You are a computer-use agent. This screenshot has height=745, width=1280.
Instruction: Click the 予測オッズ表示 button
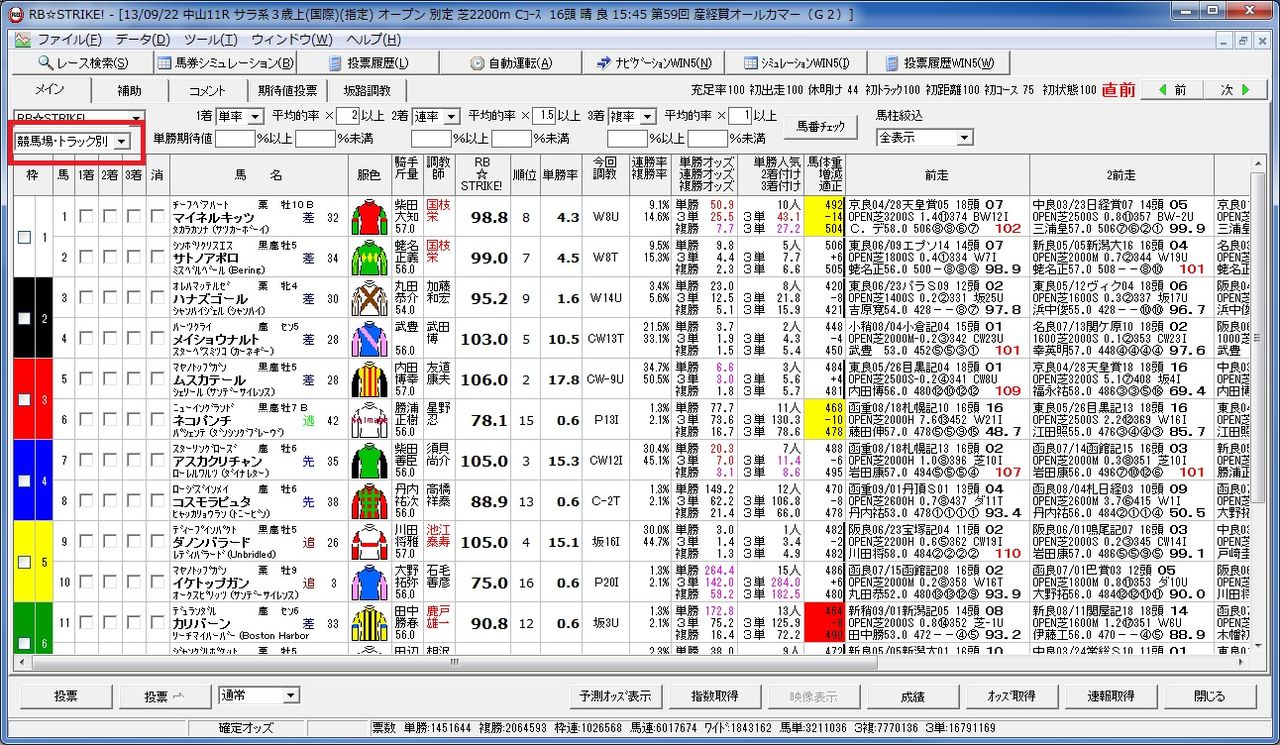(615, 696)
